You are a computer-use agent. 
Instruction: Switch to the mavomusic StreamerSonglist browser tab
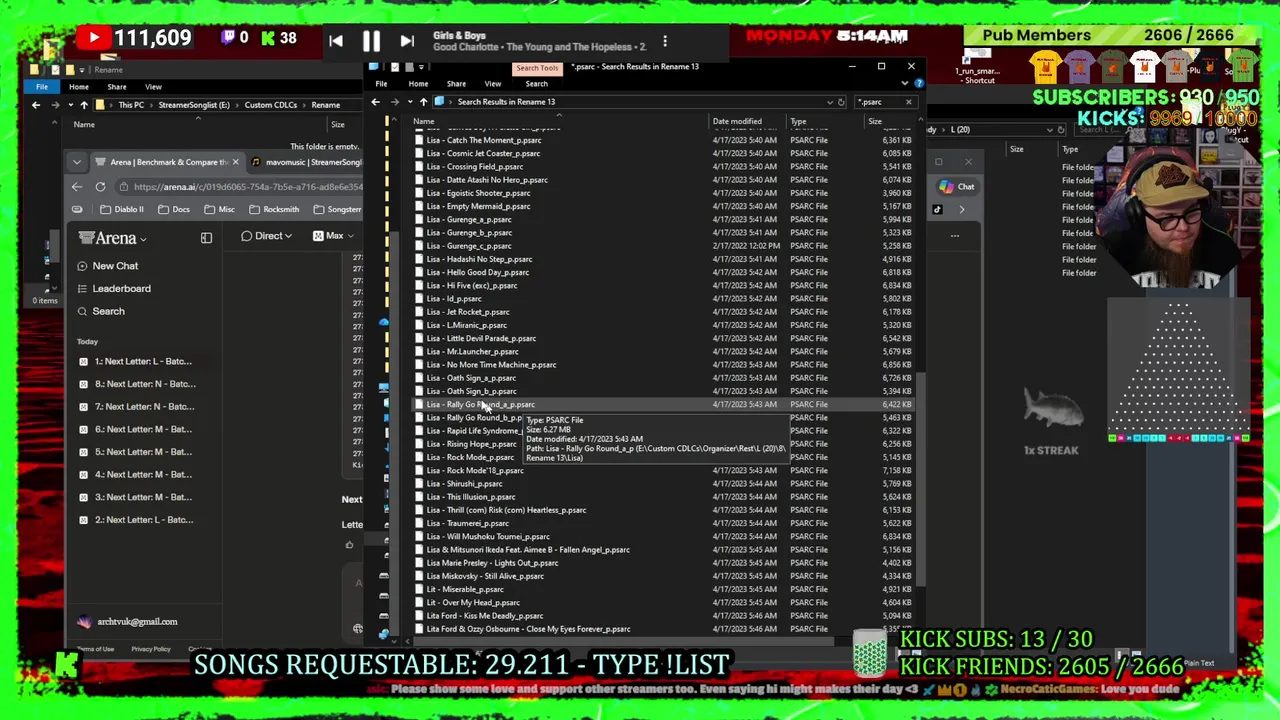(306, 162)
